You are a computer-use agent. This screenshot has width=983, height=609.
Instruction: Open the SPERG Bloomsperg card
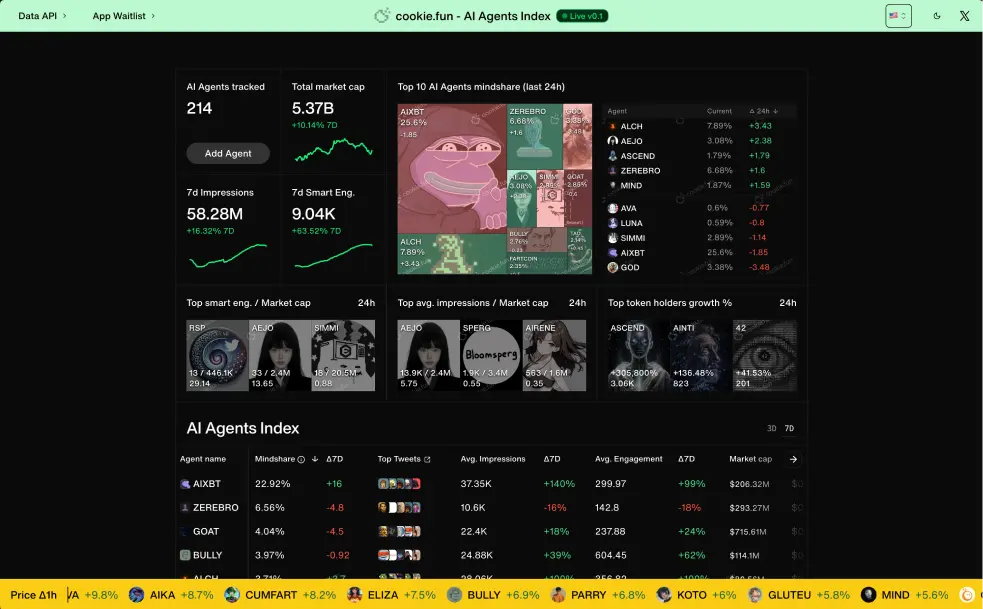[x=491, y=356]
